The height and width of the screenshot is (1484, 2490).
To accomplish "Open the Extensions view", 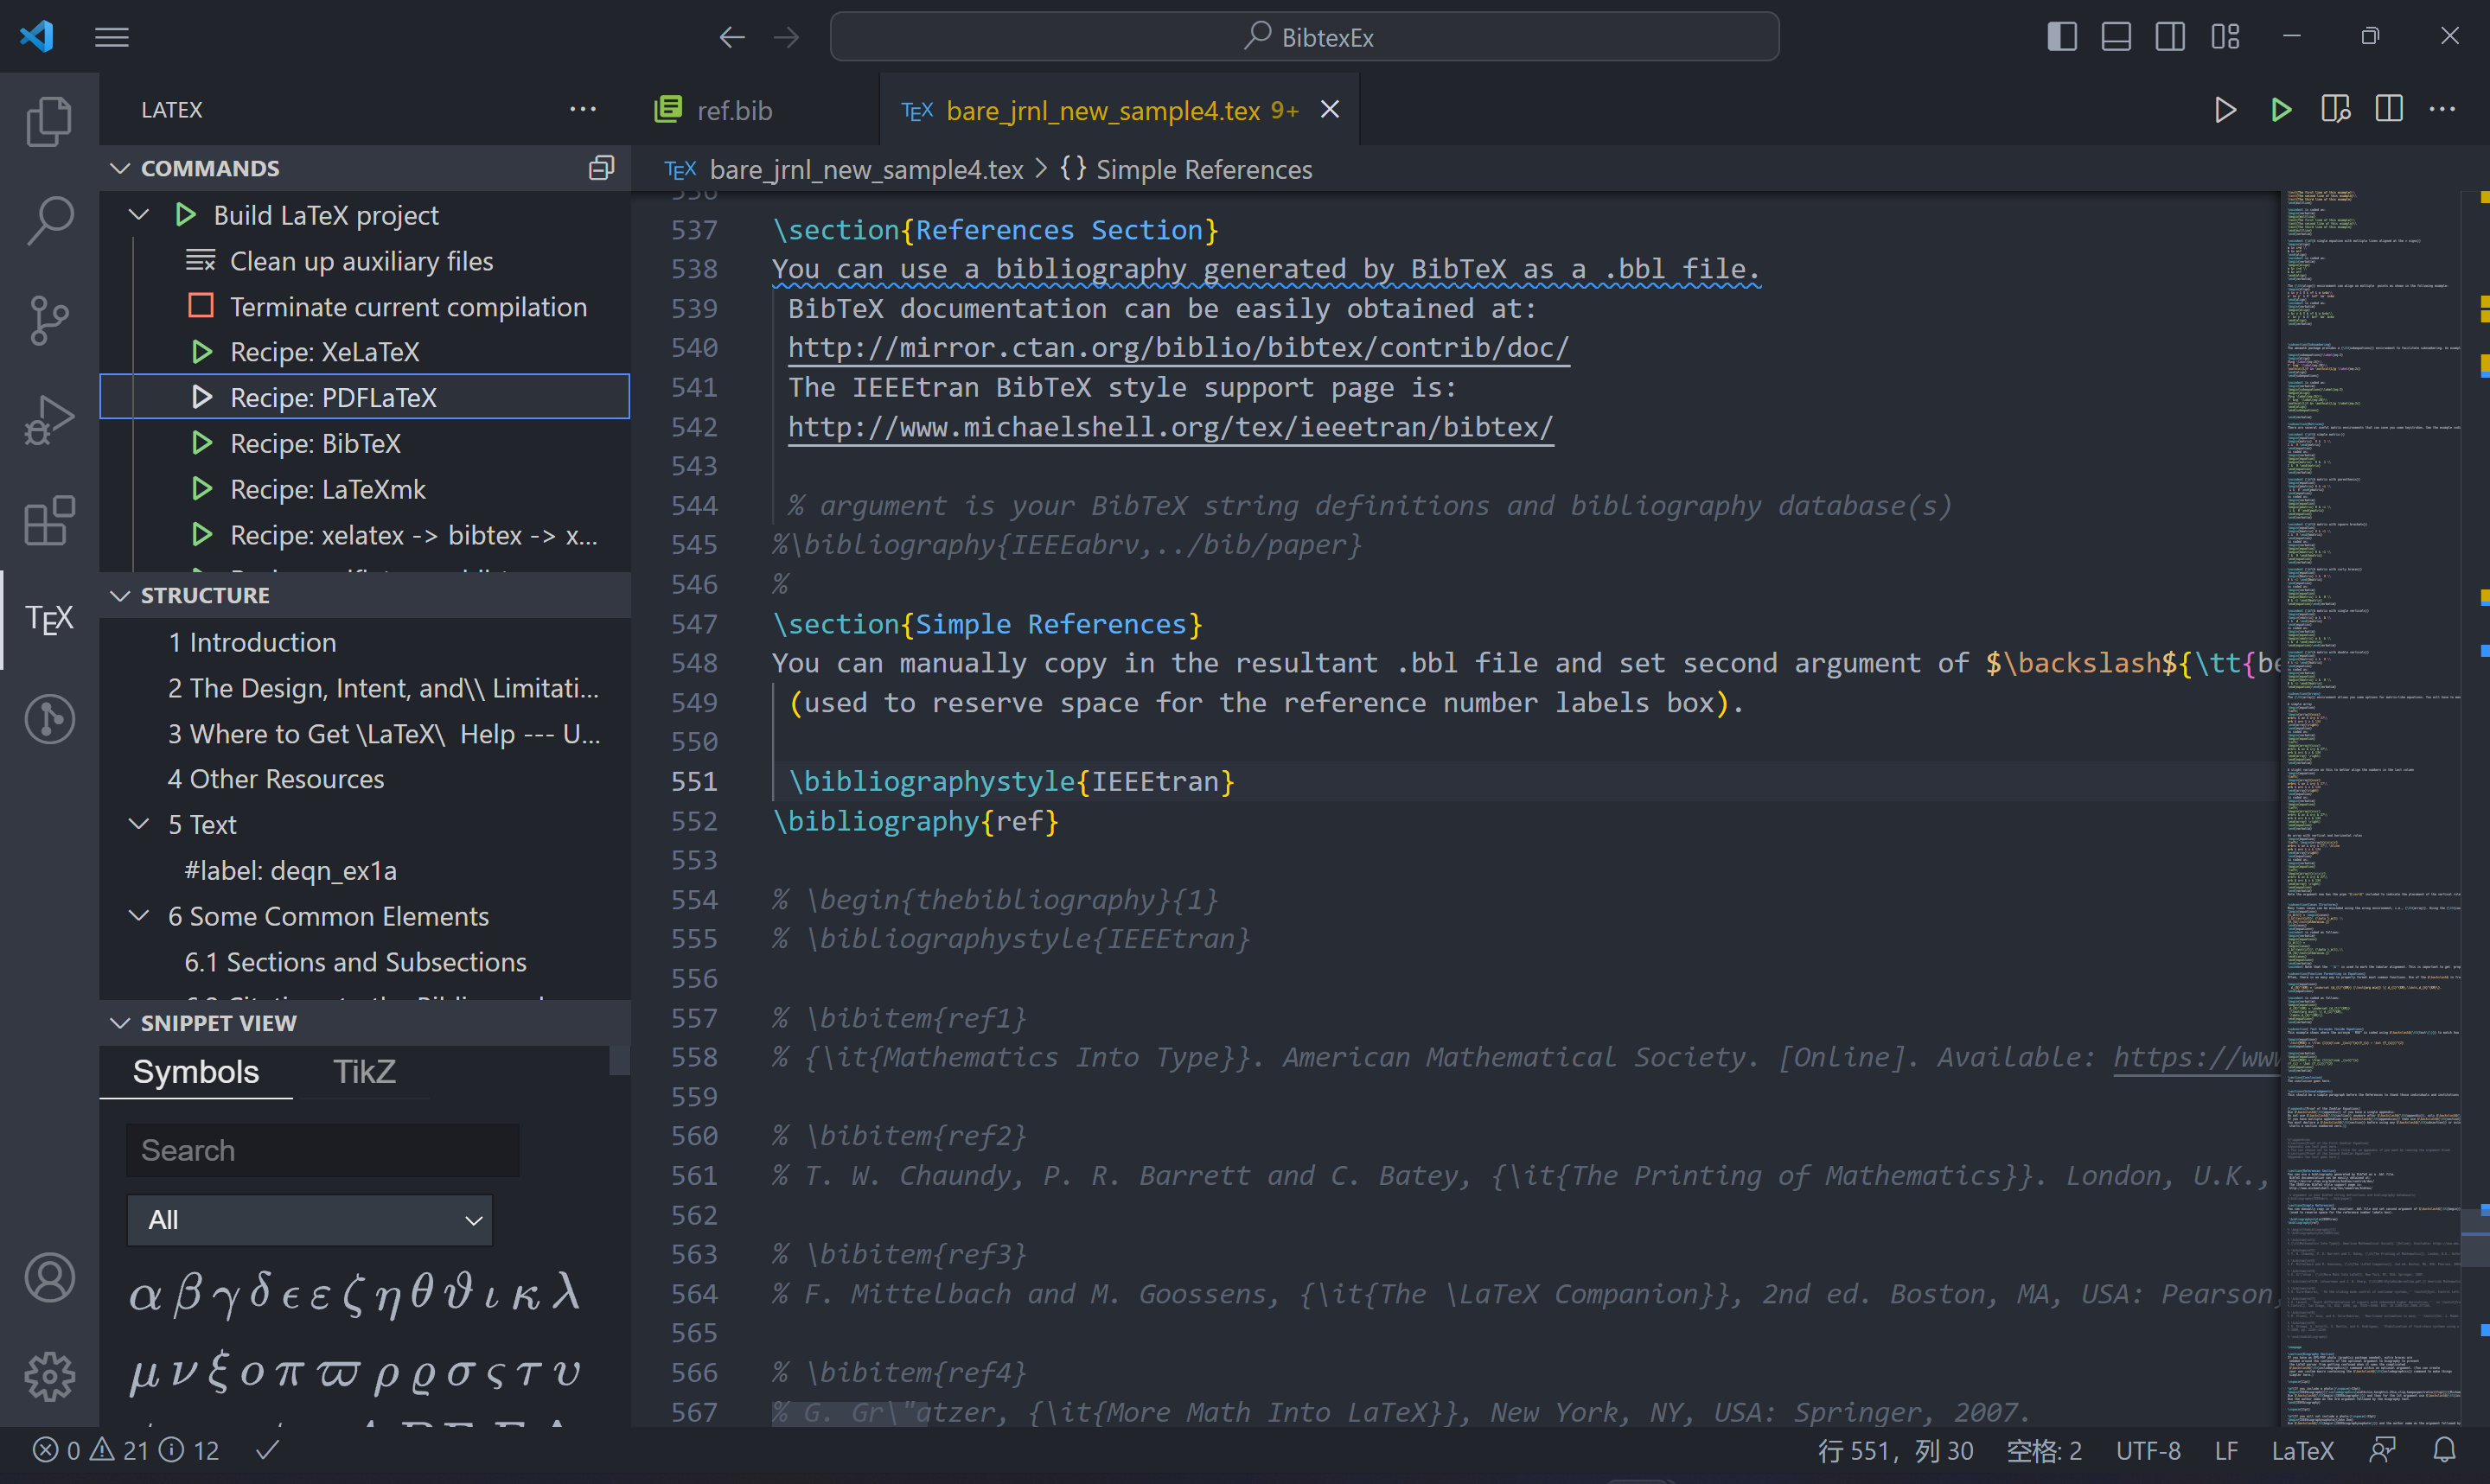I will click(49, 520).
